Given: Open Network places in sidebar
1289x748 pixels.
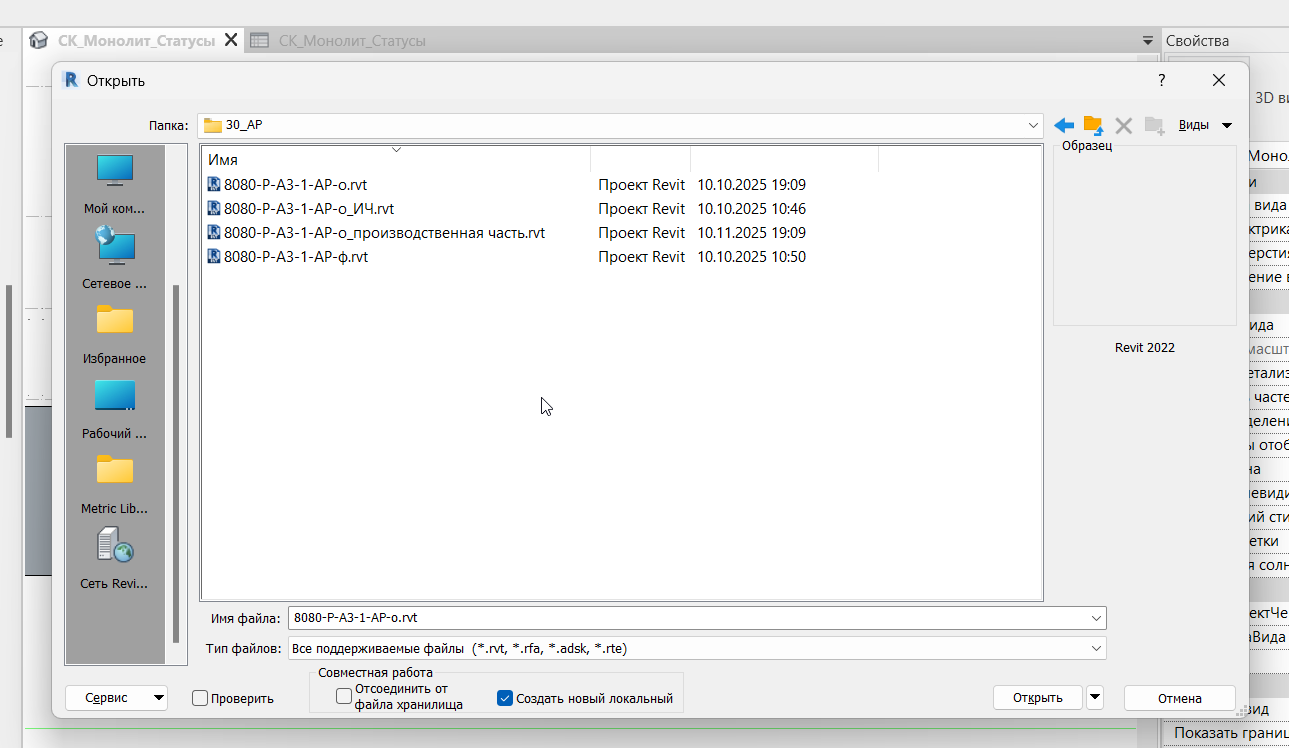Looking at the screenshot, I should point(115,258).
